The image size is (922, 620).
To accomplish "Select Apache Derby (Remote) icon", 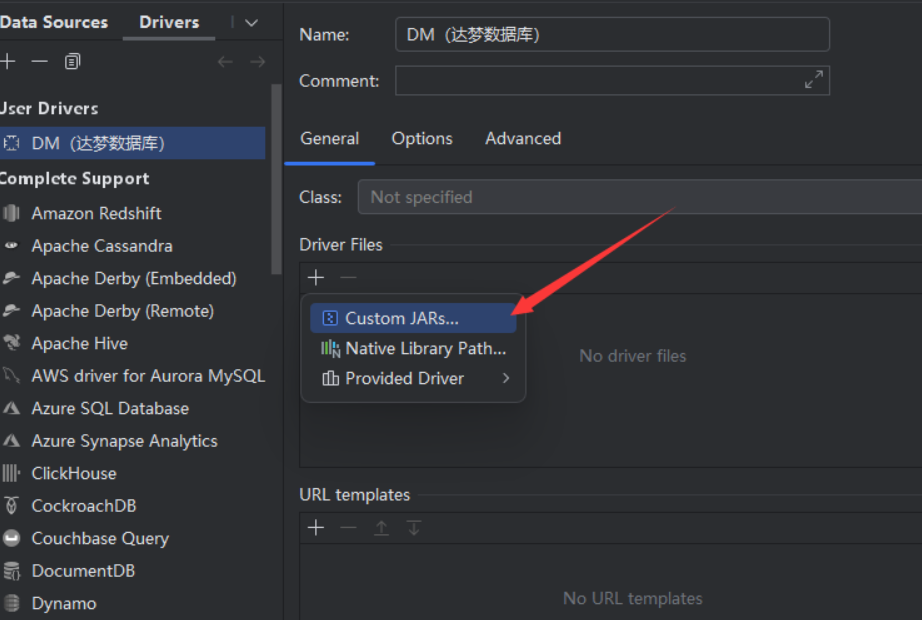I will 11,310.
